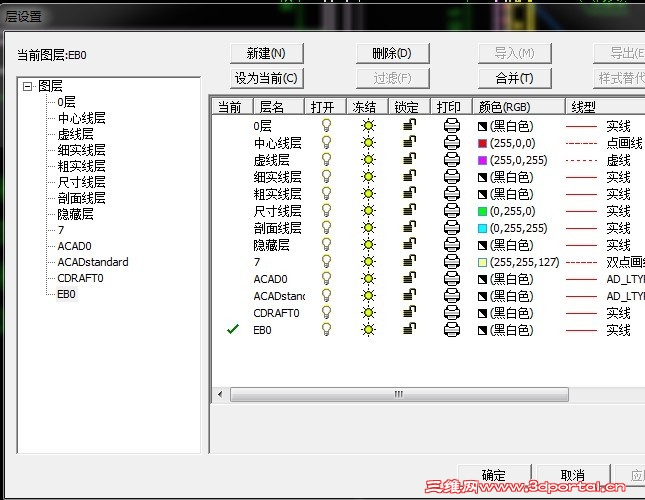Click the 当前 column header
Screen dimensions: 645x500
[x=232, y=107]
